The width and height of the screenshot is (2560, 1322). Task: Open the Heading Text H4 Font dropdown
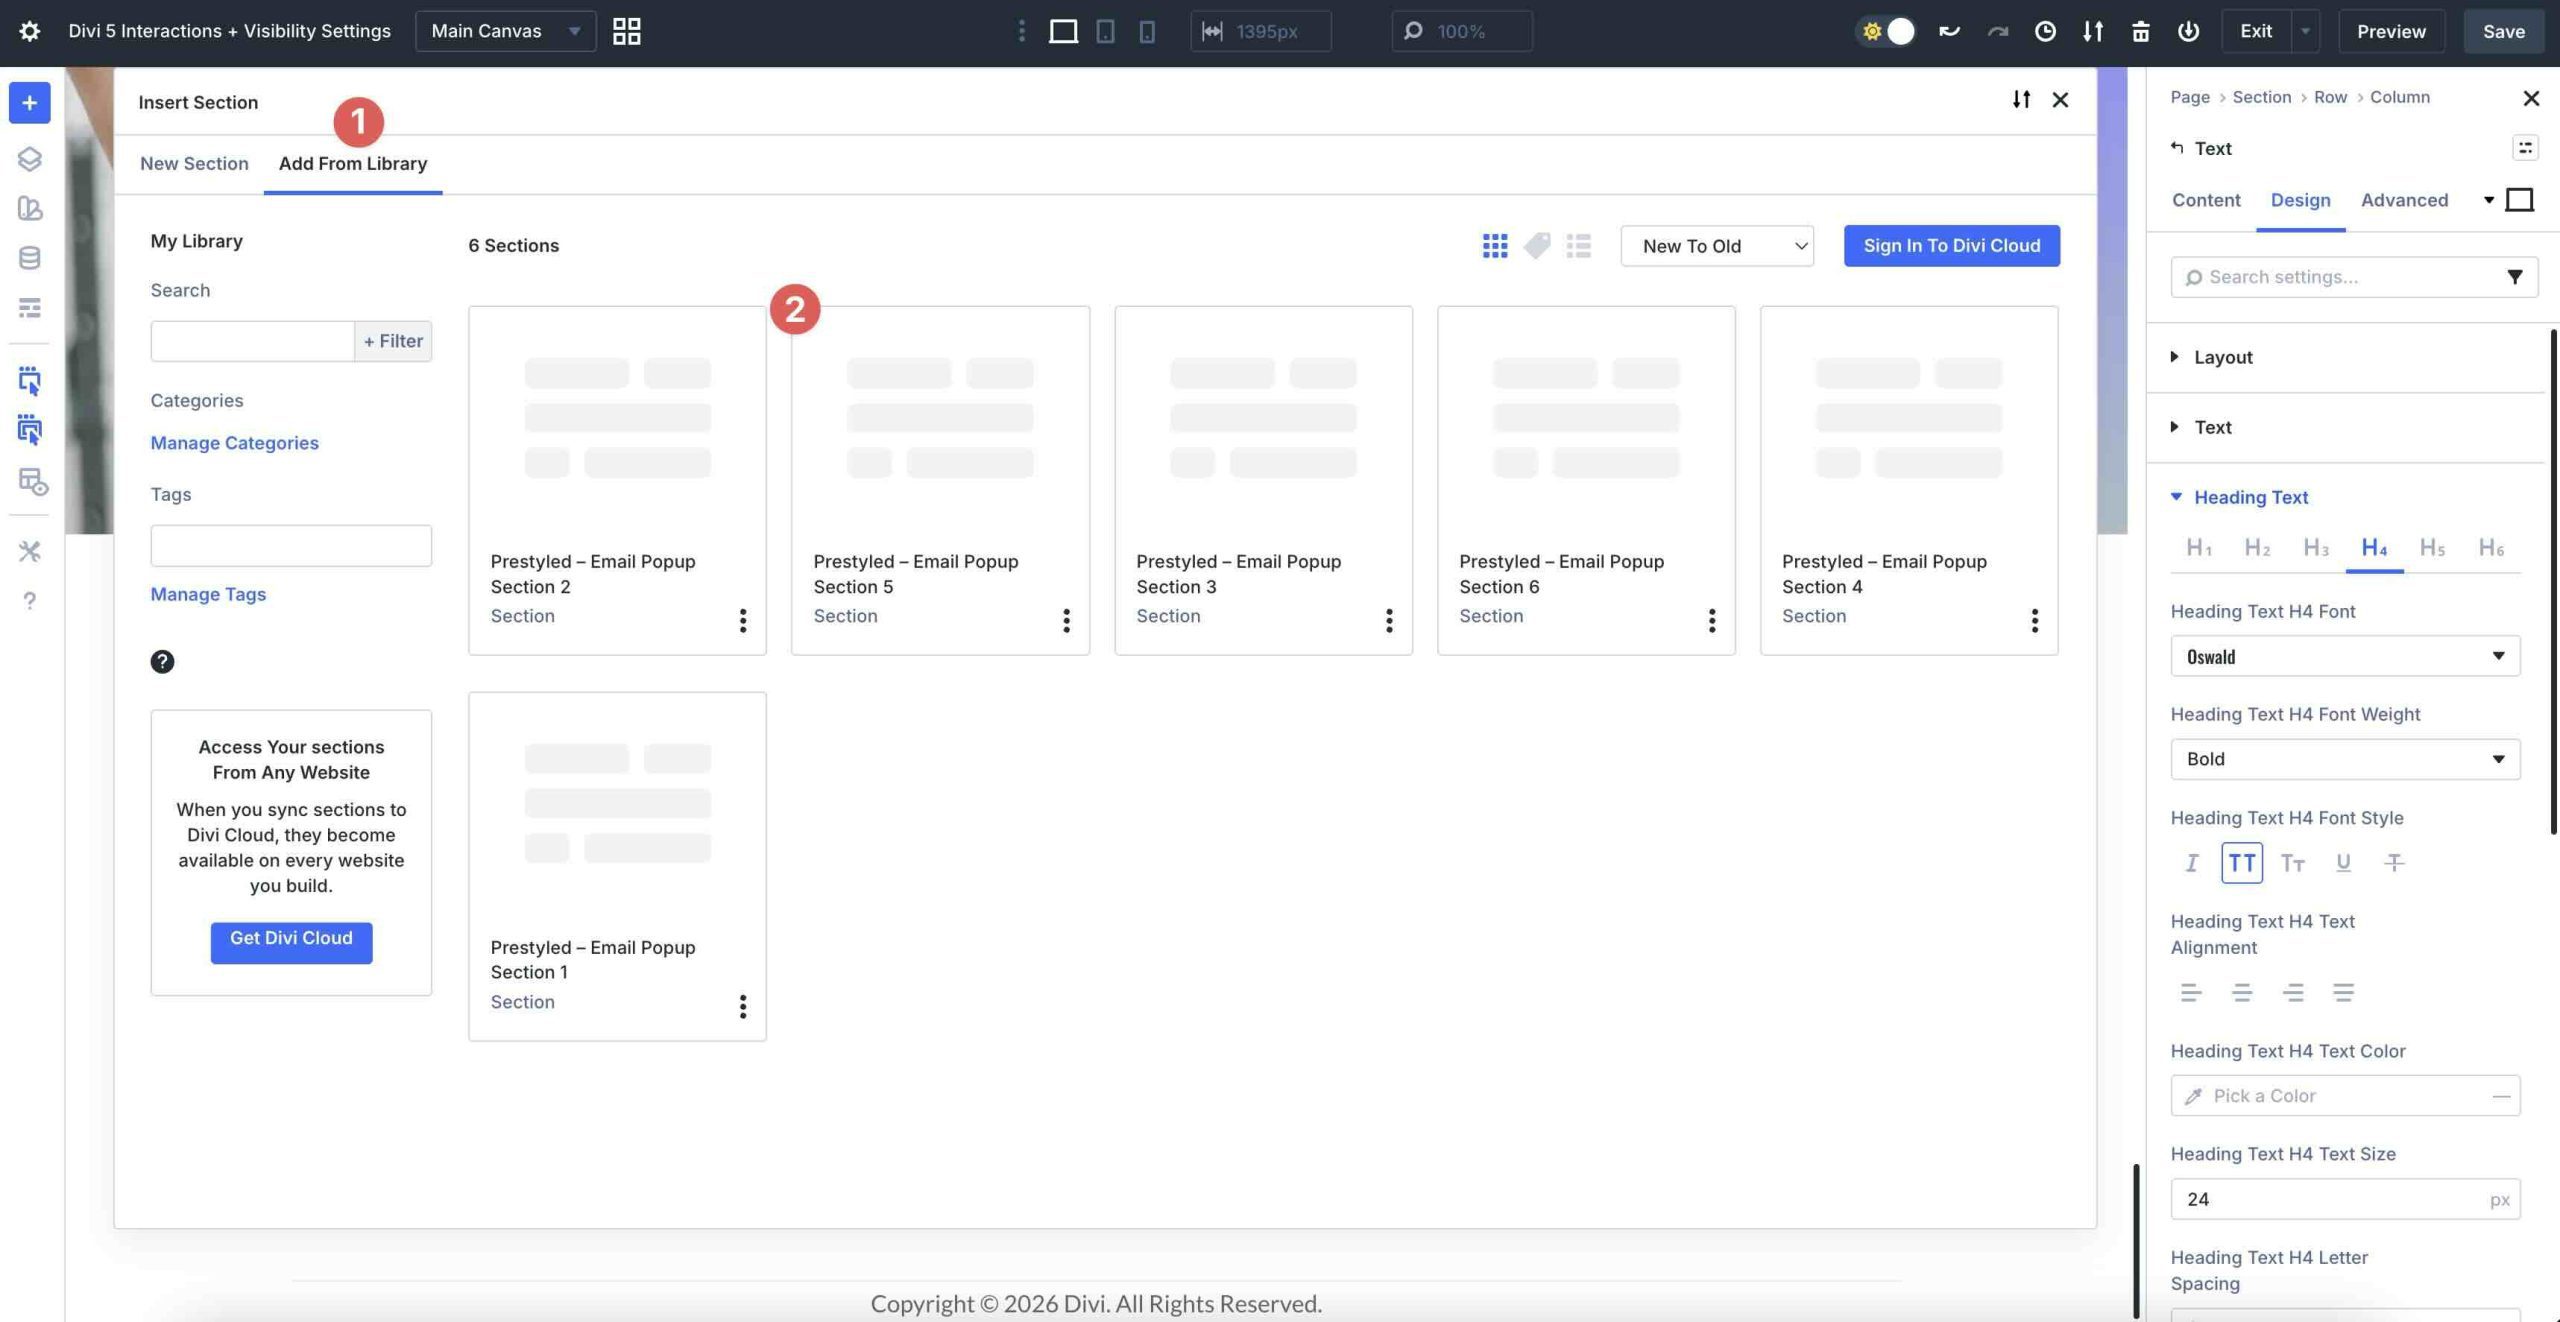click(x=2344, y=657)
